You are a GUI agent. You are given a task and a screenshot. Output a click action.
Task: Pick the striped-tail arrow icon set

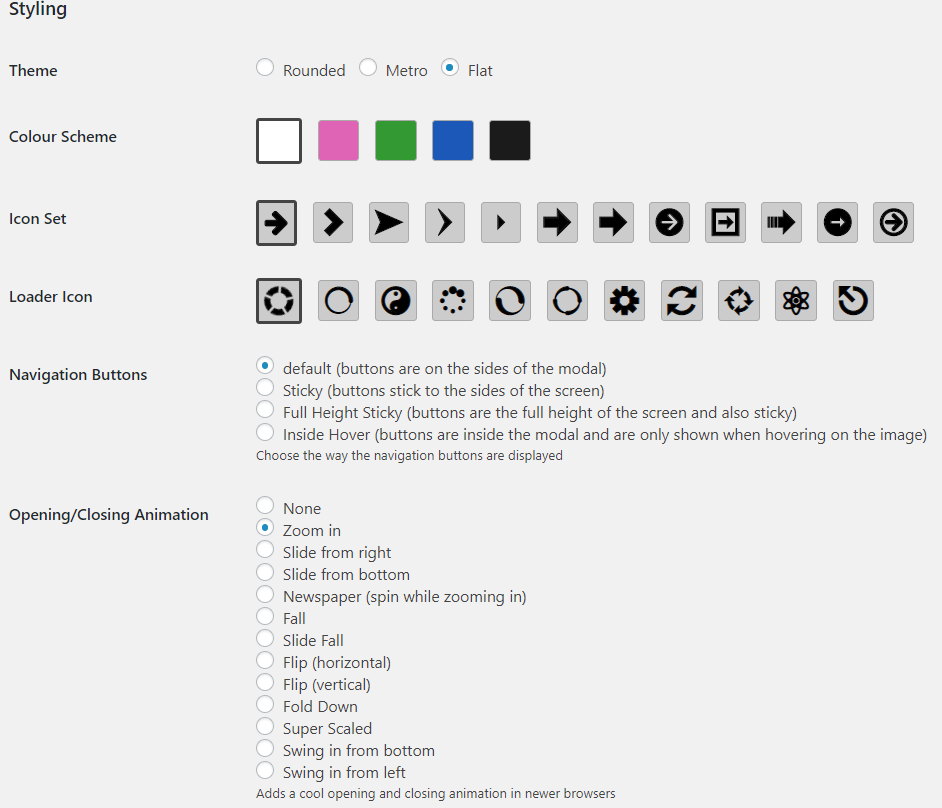pyautogui.click(x=781, y=223)
